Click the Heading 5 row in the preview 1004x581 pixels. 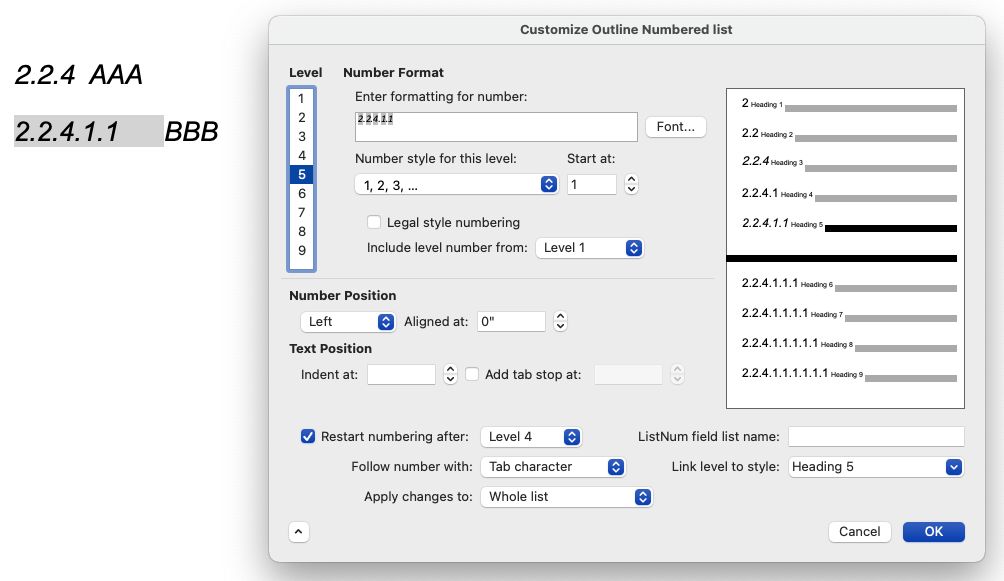(849, 224)
